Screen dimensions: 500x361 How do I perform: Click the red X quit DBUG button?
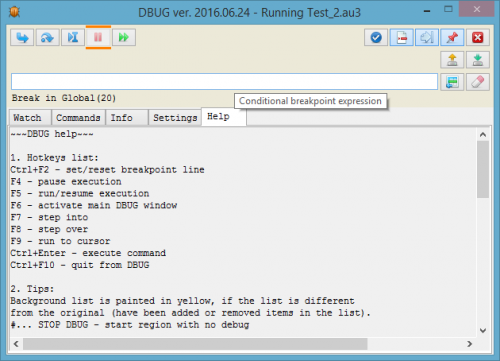pos(478,37)
